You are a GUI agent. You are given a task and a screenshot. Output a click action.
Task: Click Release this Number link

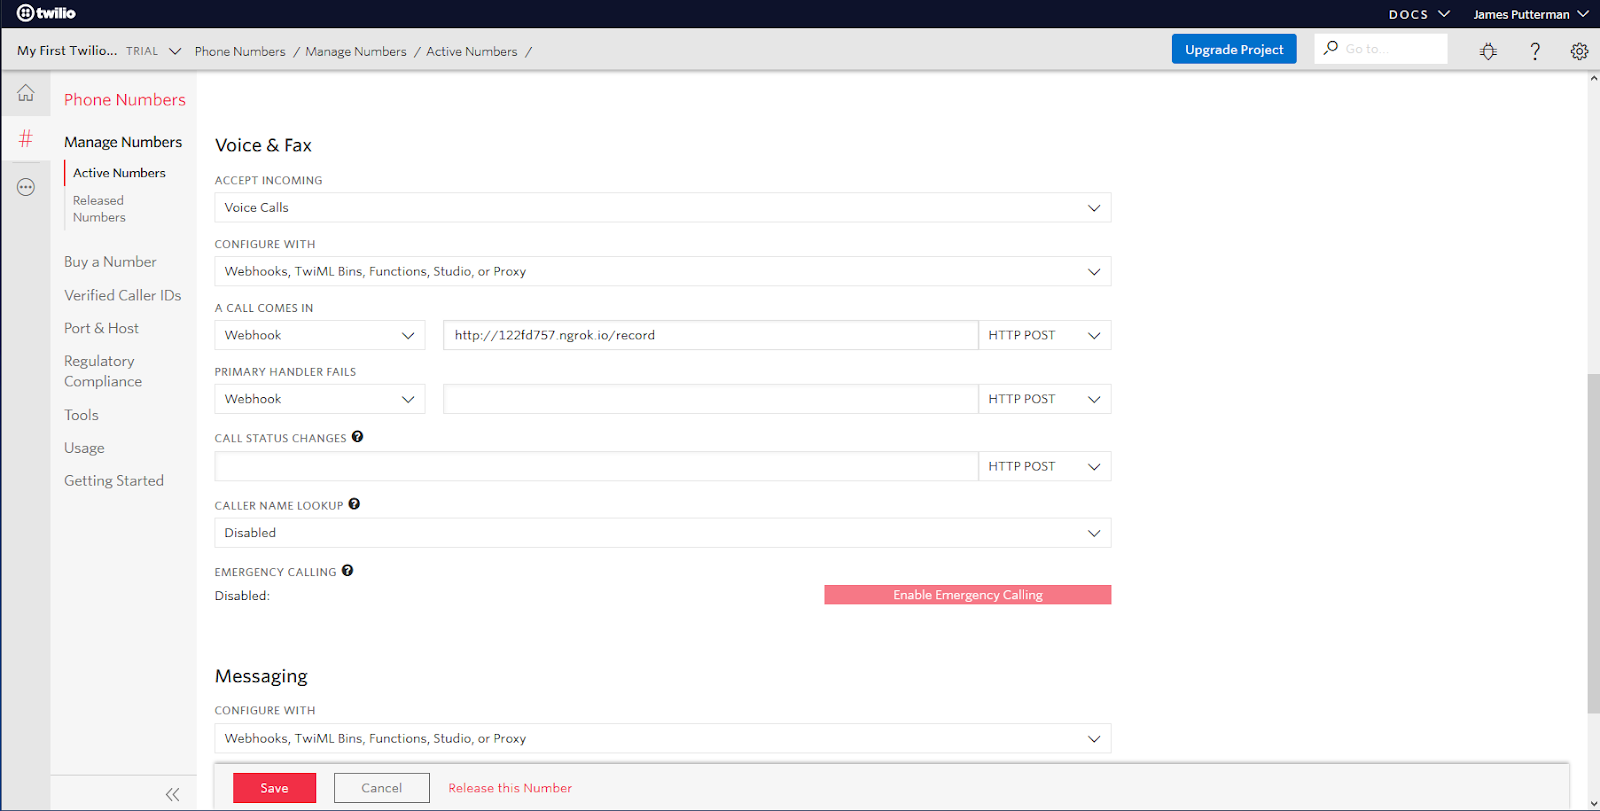[510, 788]
